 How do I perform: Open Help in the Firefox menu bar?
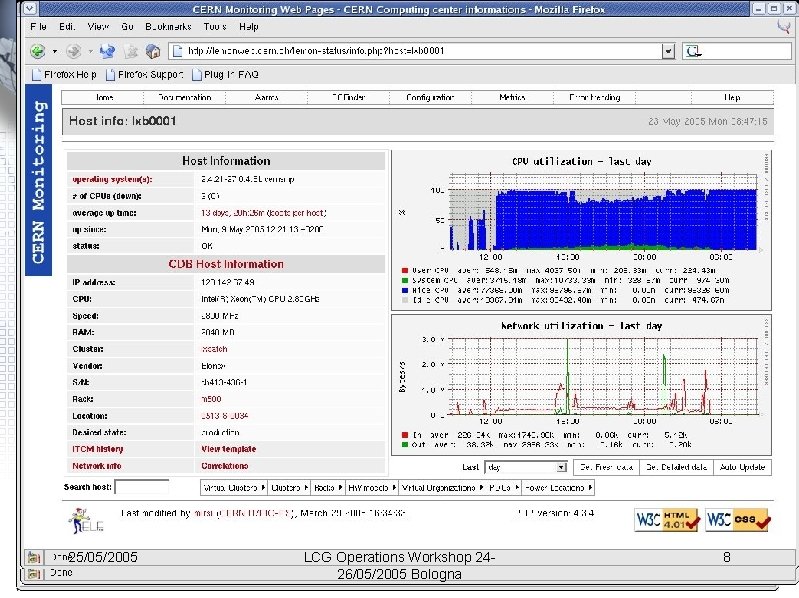[x=249, y=26]
